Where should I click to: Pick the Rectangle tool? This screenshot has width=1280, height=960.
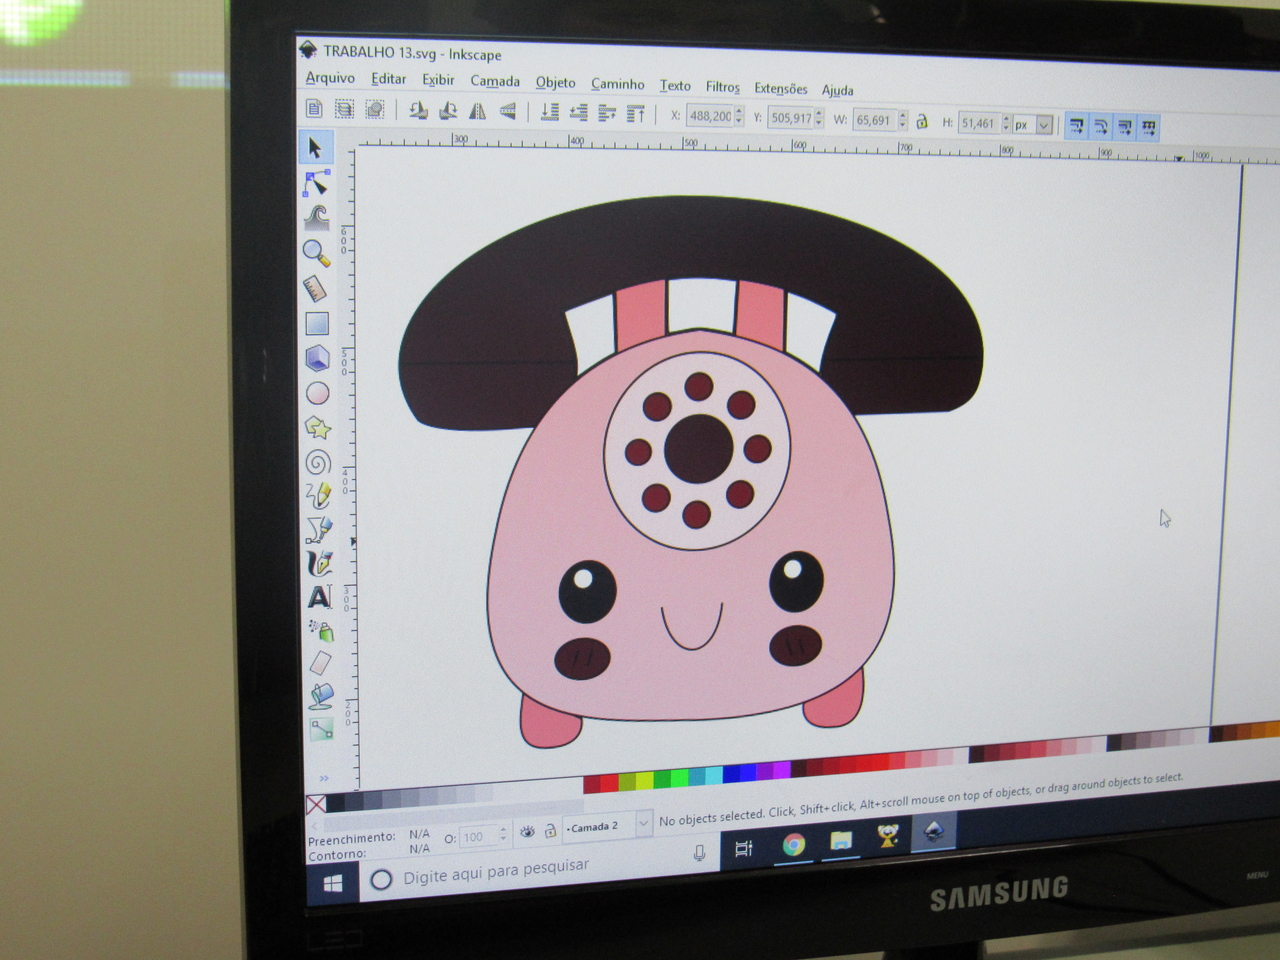coord(317,323)
